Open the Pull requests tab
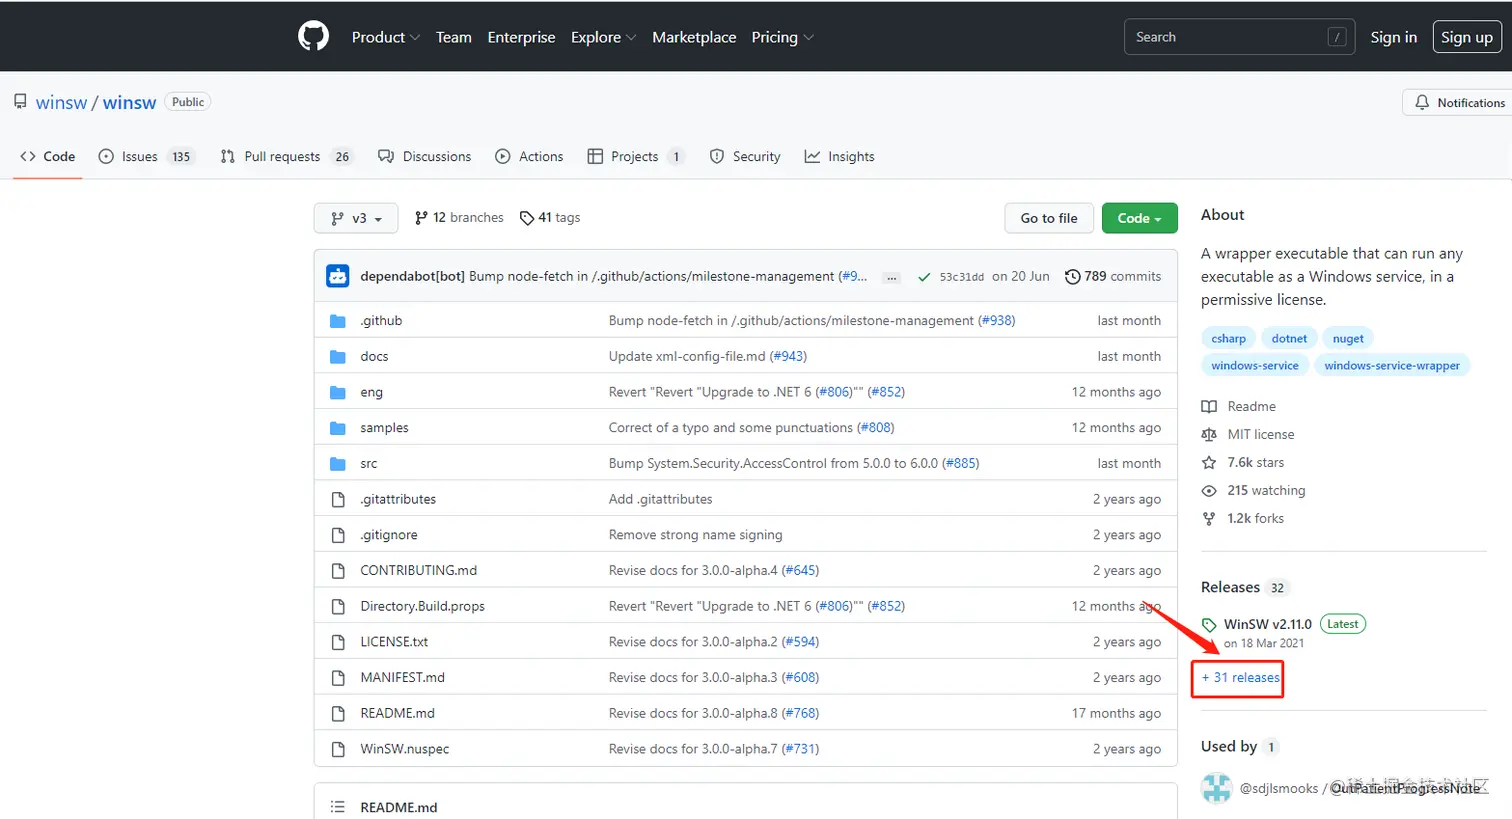The height and width of the screenshot is (819, 1512). pos(286,156)
